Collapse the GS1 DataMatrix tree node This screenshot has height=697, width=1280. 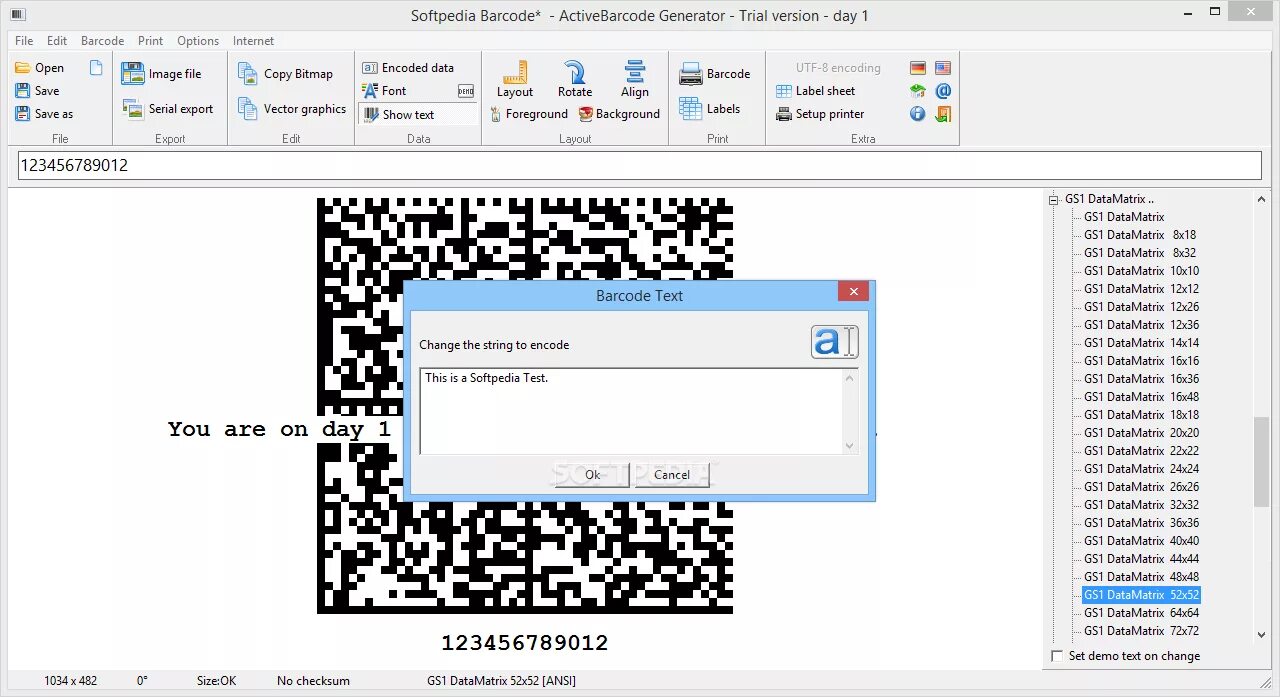(x=1053, y=199)
